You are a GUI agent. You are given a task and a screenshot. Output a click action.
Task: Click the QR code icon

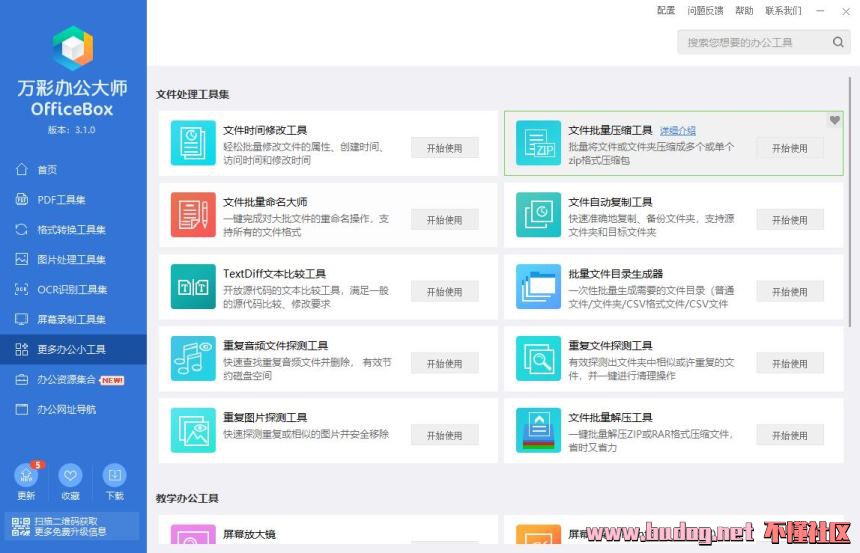tap(21, 527)
